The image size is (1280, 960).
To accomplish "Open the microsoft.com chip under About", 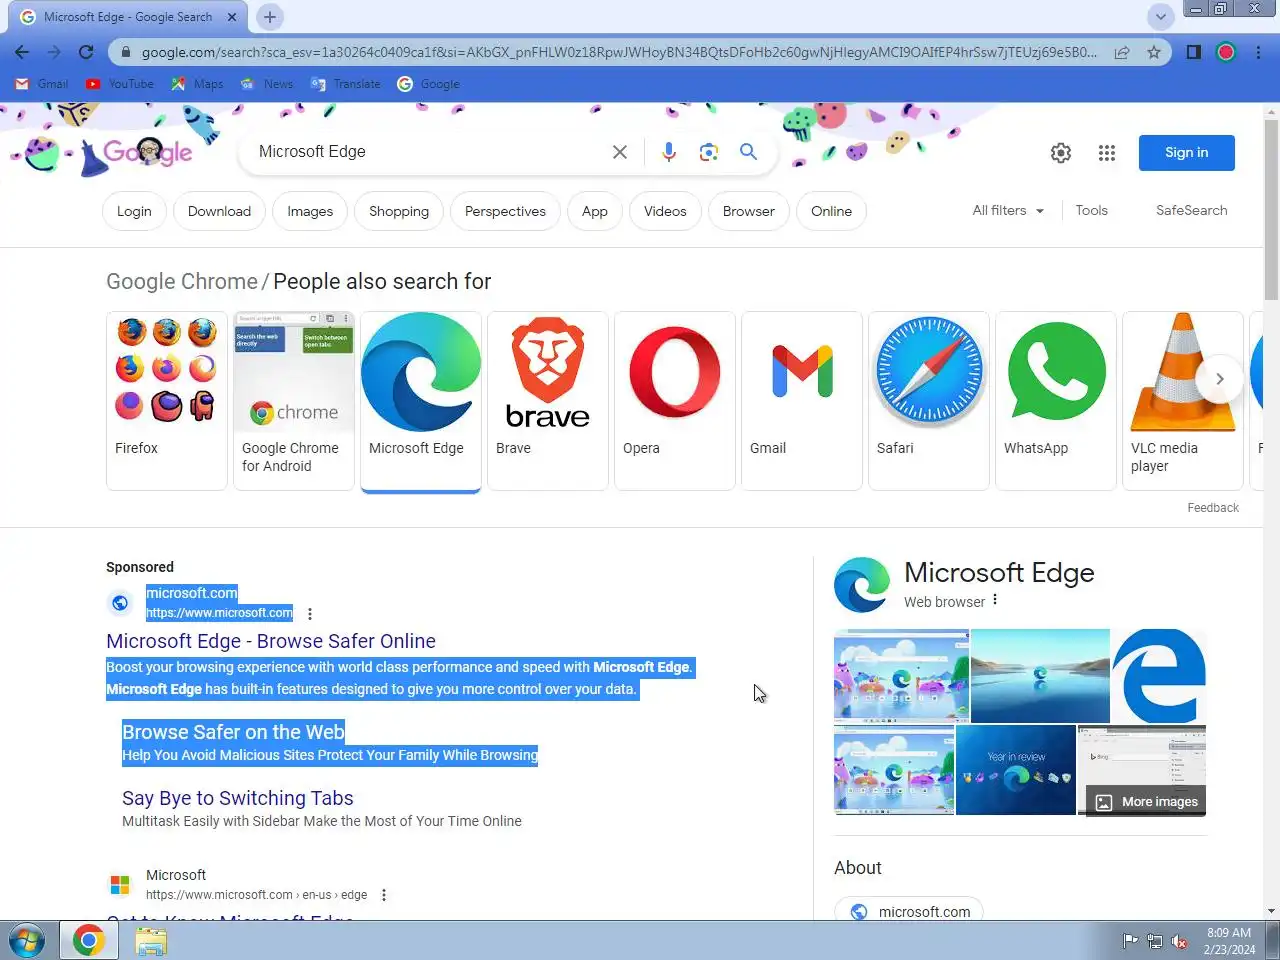I will (909, 911).
